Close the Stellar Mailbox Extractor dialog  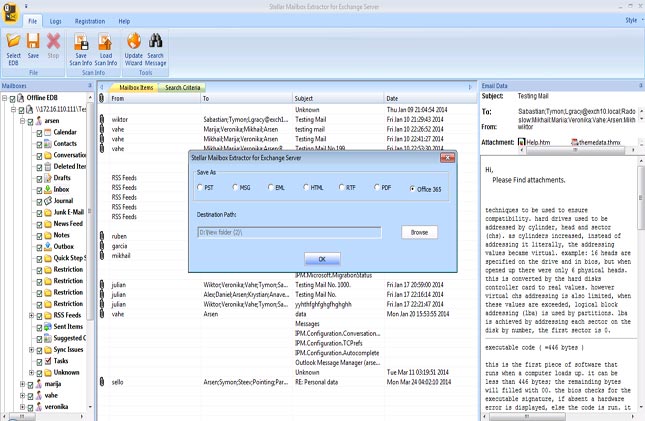click(447, 158)
